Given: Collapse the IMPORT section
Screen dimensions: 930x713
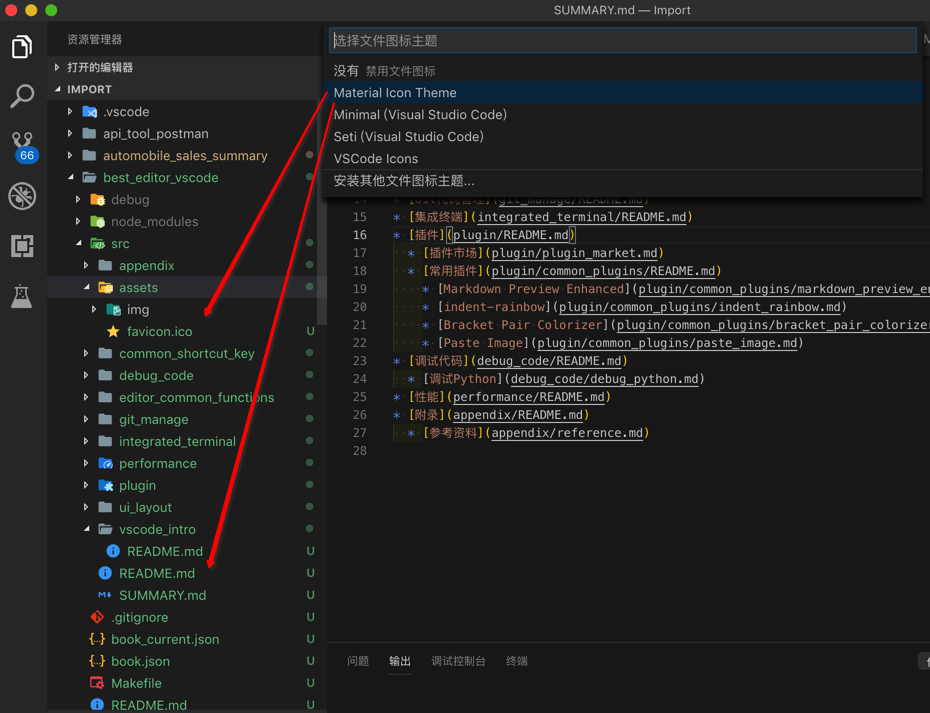Looking at the screenshot, I should tap(58, 89).
